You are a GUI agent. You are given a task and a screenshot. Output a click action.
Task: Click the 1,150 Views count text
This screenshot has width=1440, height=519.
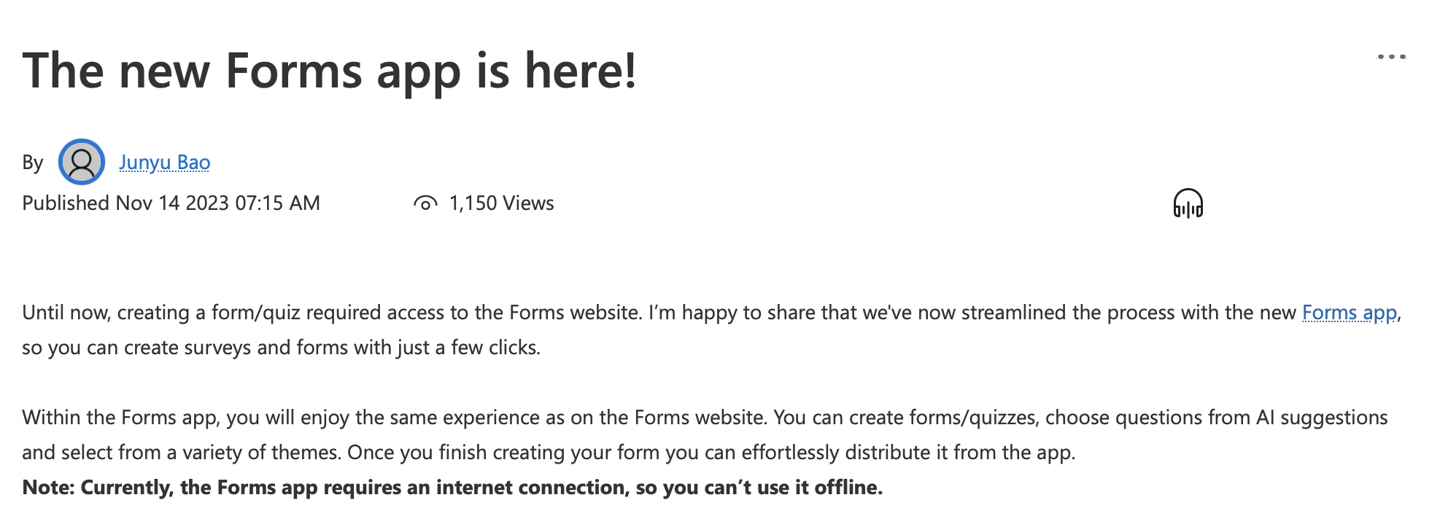point(501,203)
